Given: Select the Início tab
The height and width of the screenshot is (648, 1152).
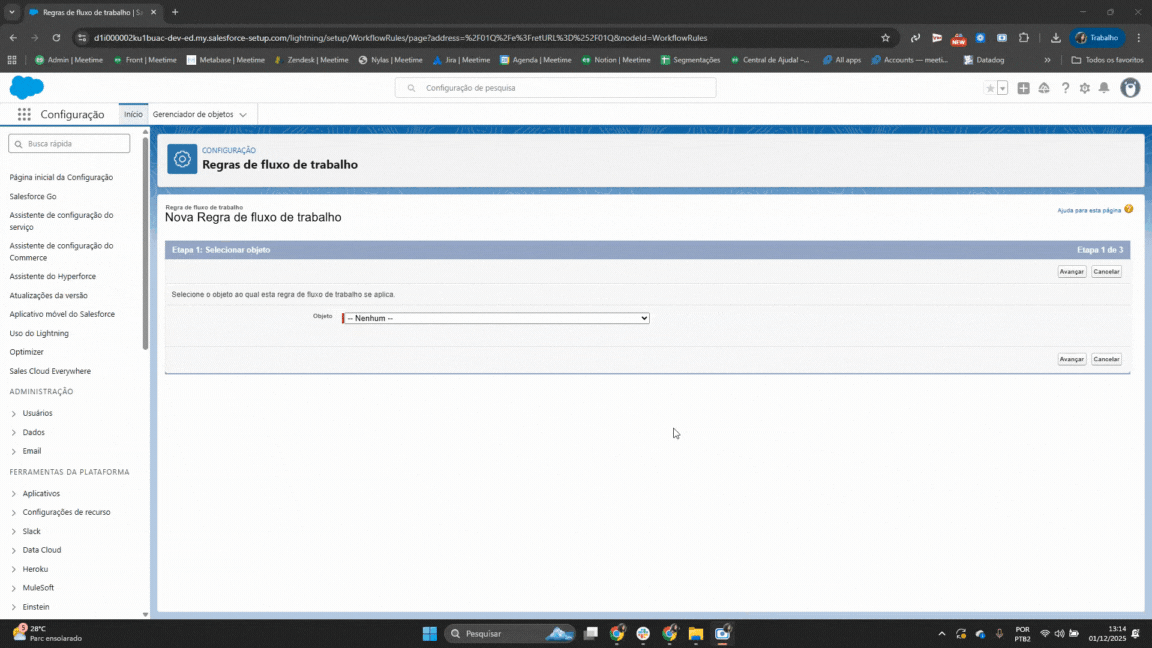Looking at the screenshot, I should pyautogui.click(x=133, y=114).
